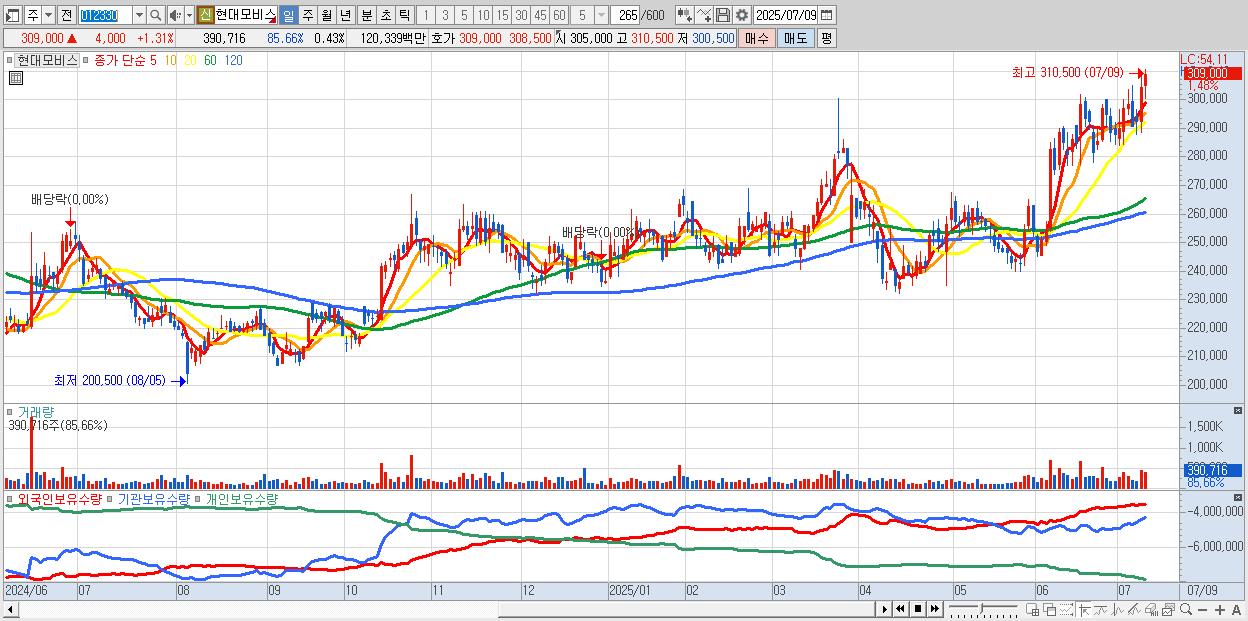Screen dimensions: 1248x621
Task: Toggle the crosshair cursor icon
Action: point(1085,609)
